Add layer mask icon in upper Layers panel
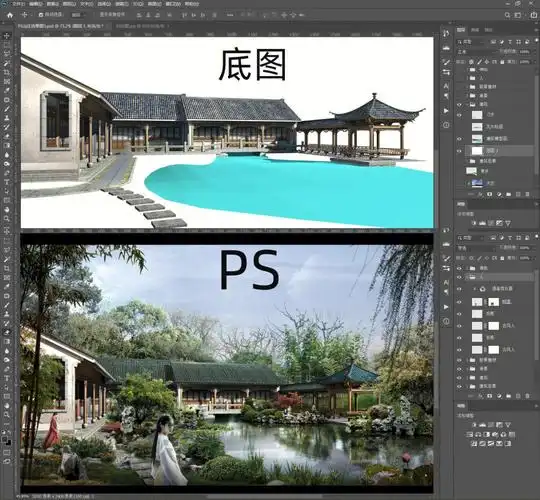This screenshot has height=500, width=540. coord(490,195)
